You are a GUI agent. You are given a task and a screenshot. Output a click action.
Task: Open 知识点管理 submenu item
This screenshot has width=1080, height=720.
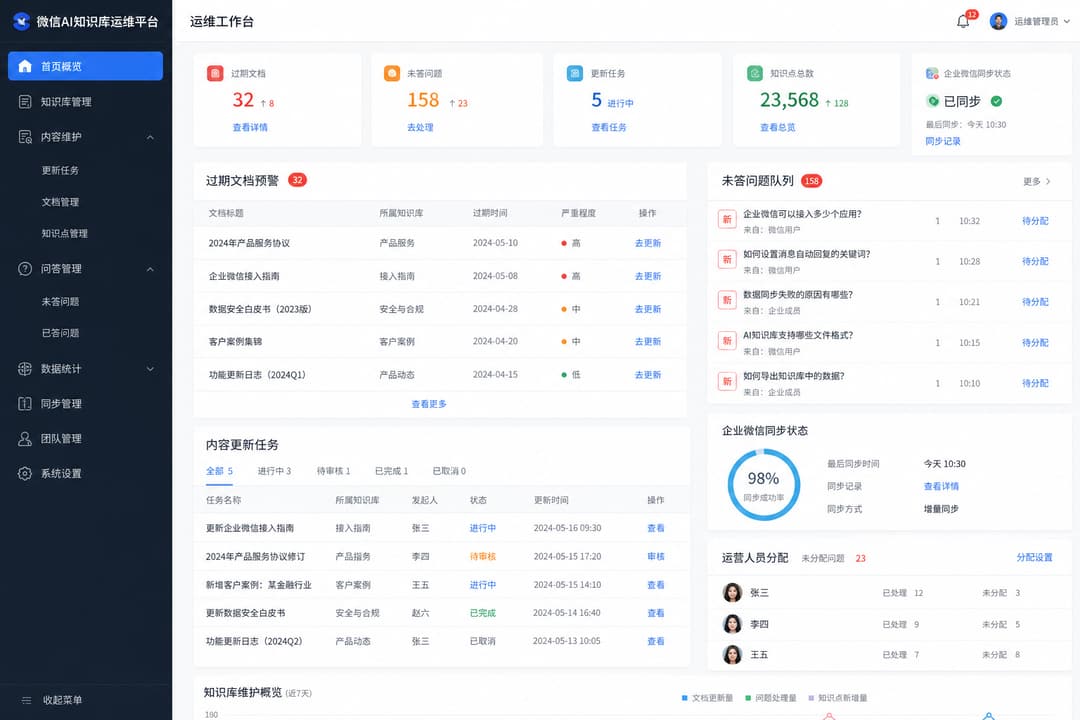pyautogui.click(x=64, y=234)
